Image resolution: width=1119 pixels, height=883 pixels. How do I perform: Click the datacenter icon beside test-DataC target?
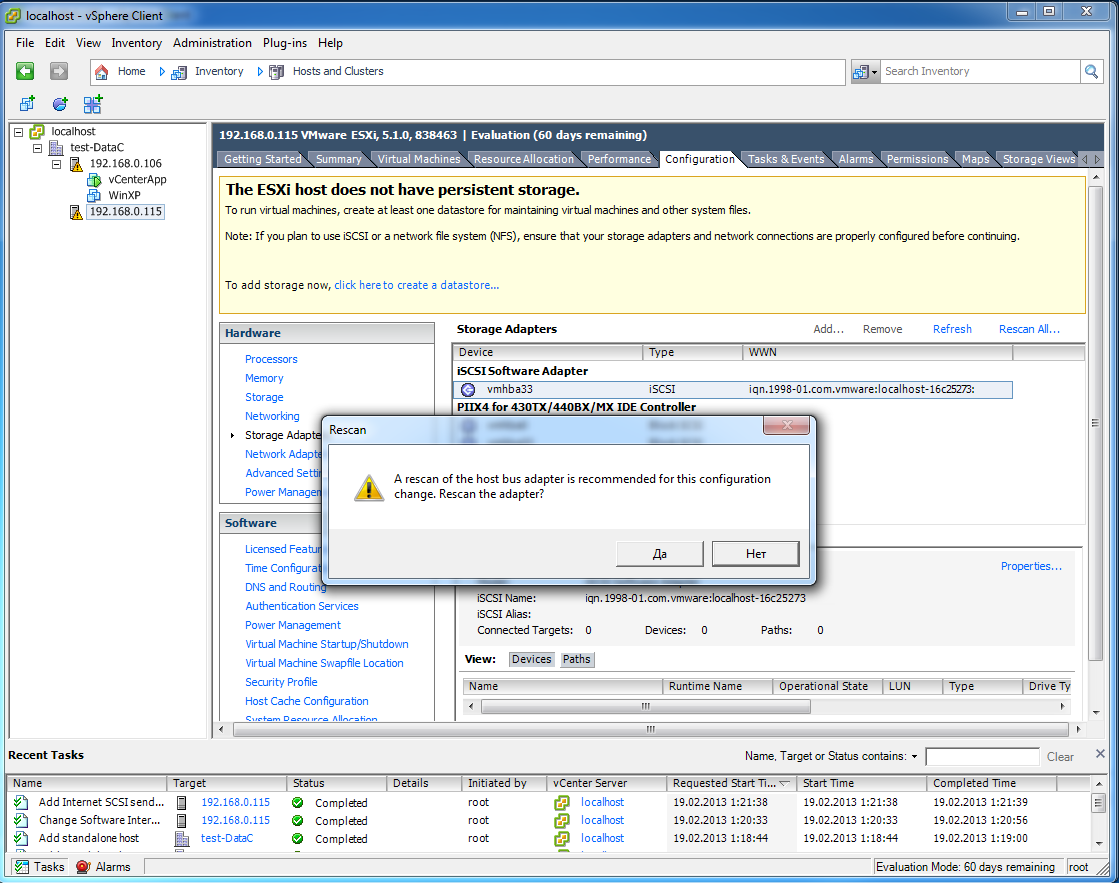[182, 839]
